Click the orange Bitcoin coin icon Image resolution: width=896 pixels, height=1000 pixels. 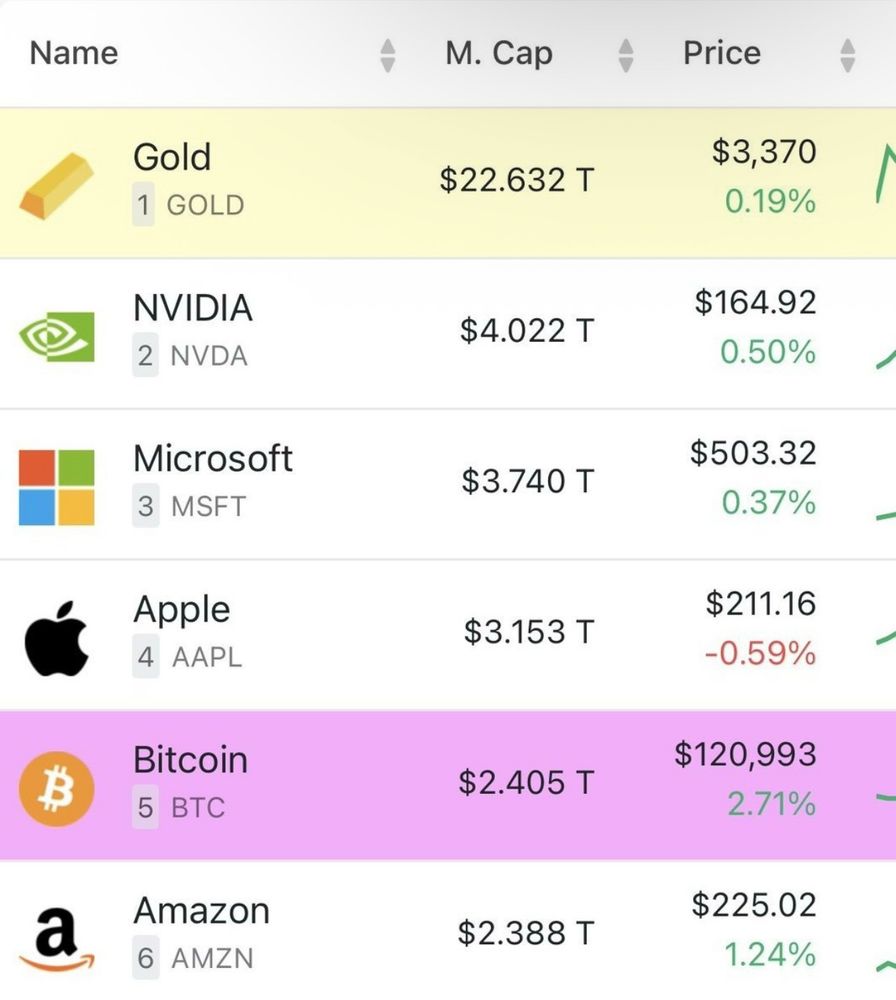[57, 789]
